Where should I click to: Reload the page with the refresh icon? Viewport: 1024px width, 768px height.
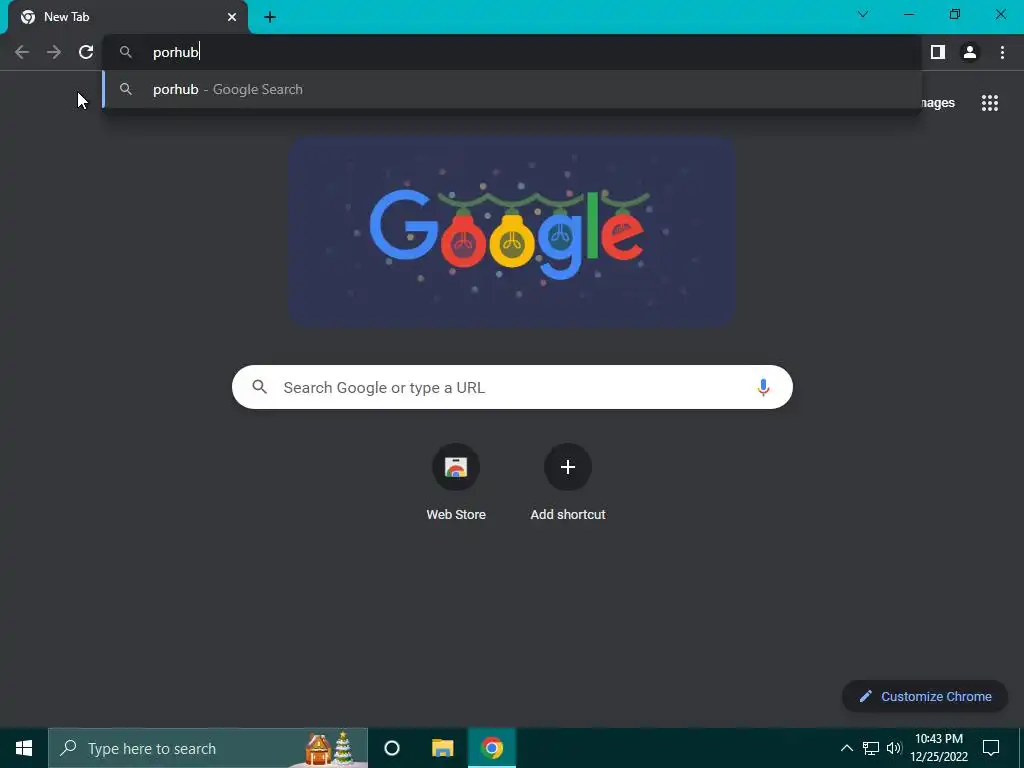point(86,52)
